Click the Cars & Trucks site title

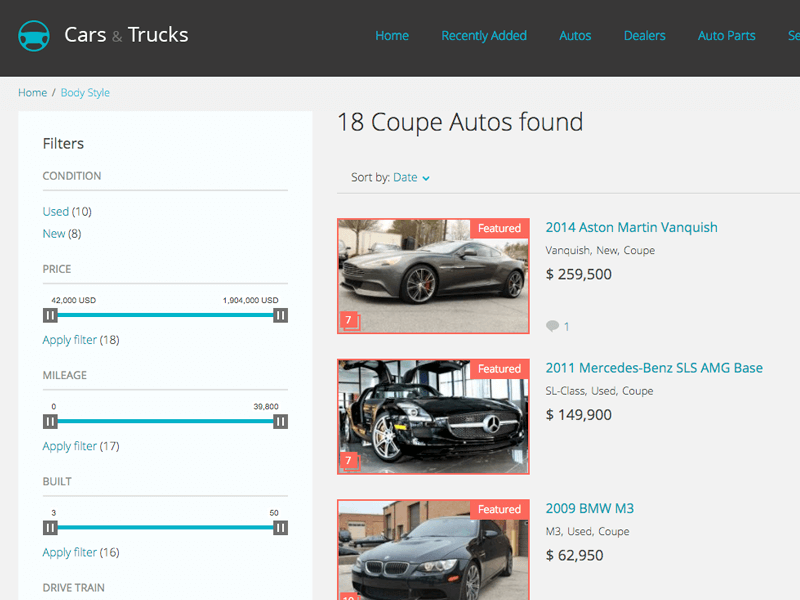[x=126, y=35]
